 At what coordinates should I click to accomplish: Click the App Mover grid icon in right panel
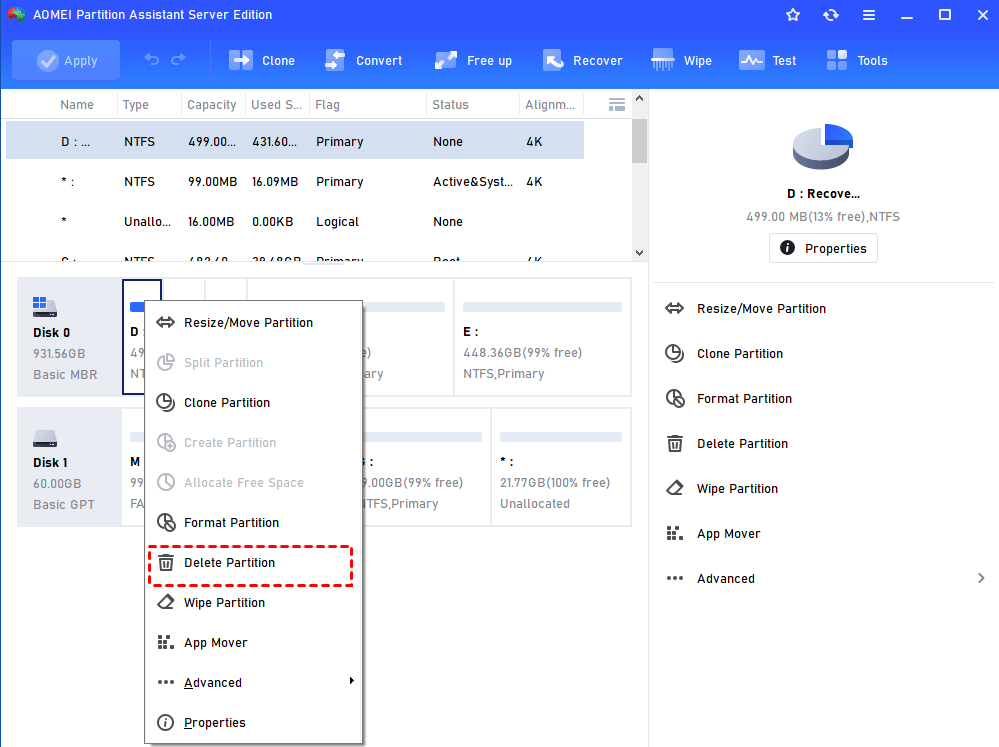click(675, 533)
